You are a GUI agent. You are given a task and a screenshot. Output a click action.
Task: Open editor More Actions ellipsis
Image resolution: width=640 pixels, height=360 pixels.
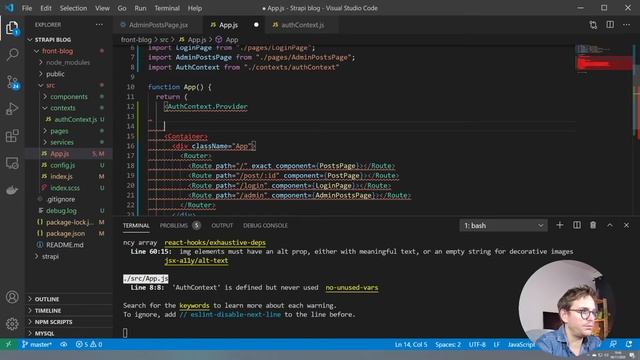point(627,25)
